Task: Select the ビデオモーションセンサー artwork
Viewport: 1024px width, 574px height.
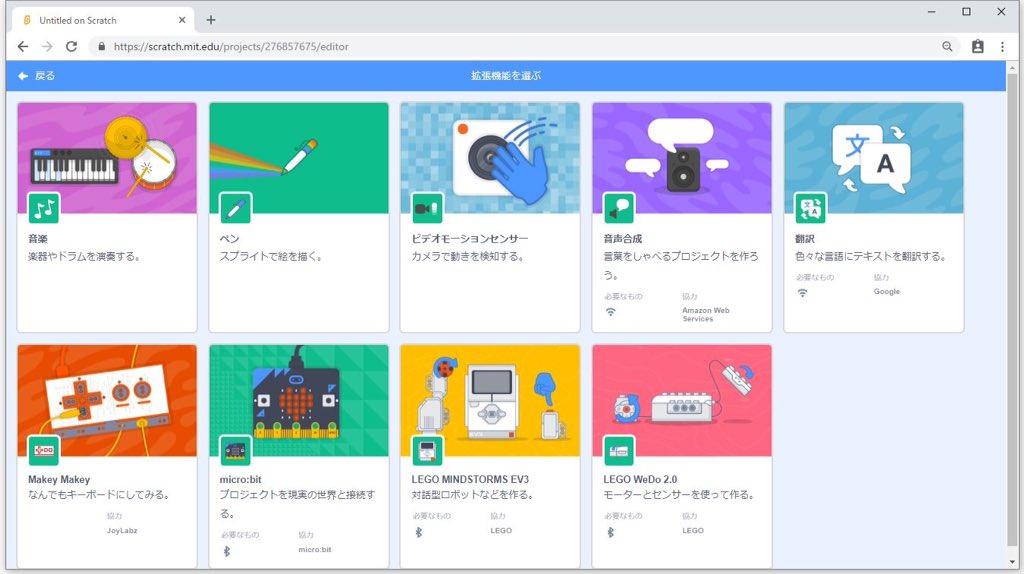Action: point(490,158)
